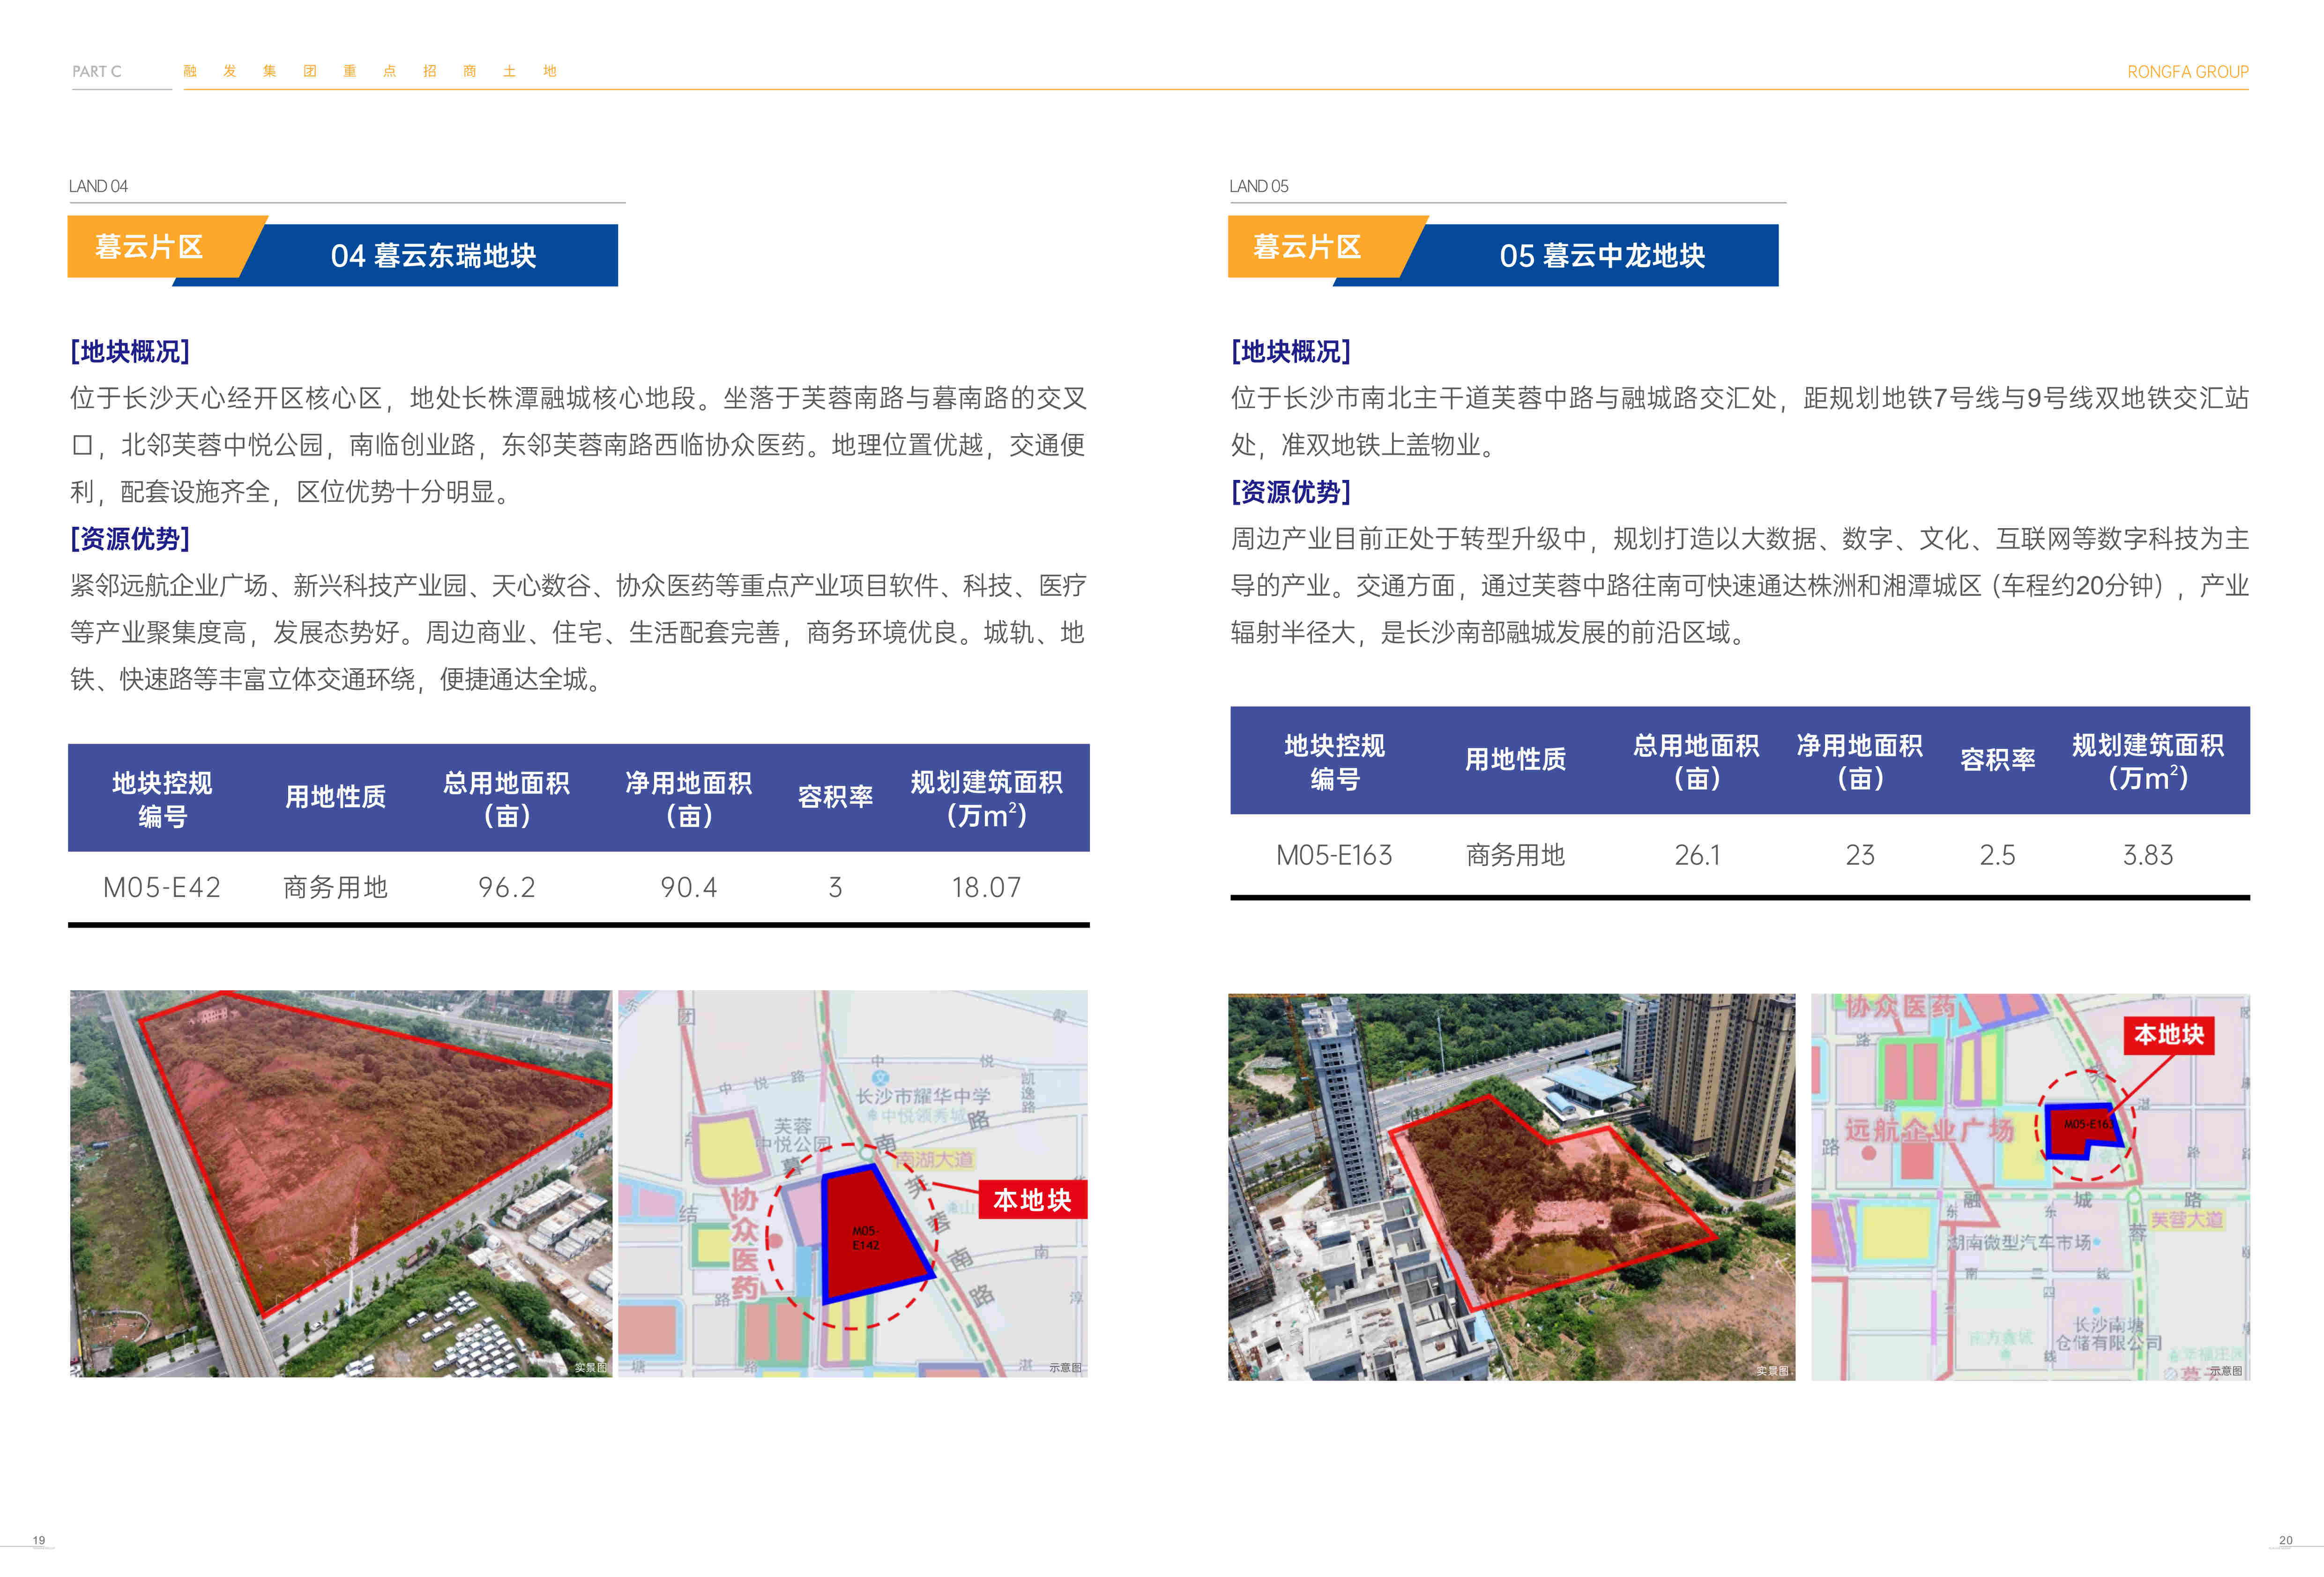This screenshot has height=1577, width=2324.
Task: Click the 容积率 header in the Land 05 table
Action: pos(1997,760)
